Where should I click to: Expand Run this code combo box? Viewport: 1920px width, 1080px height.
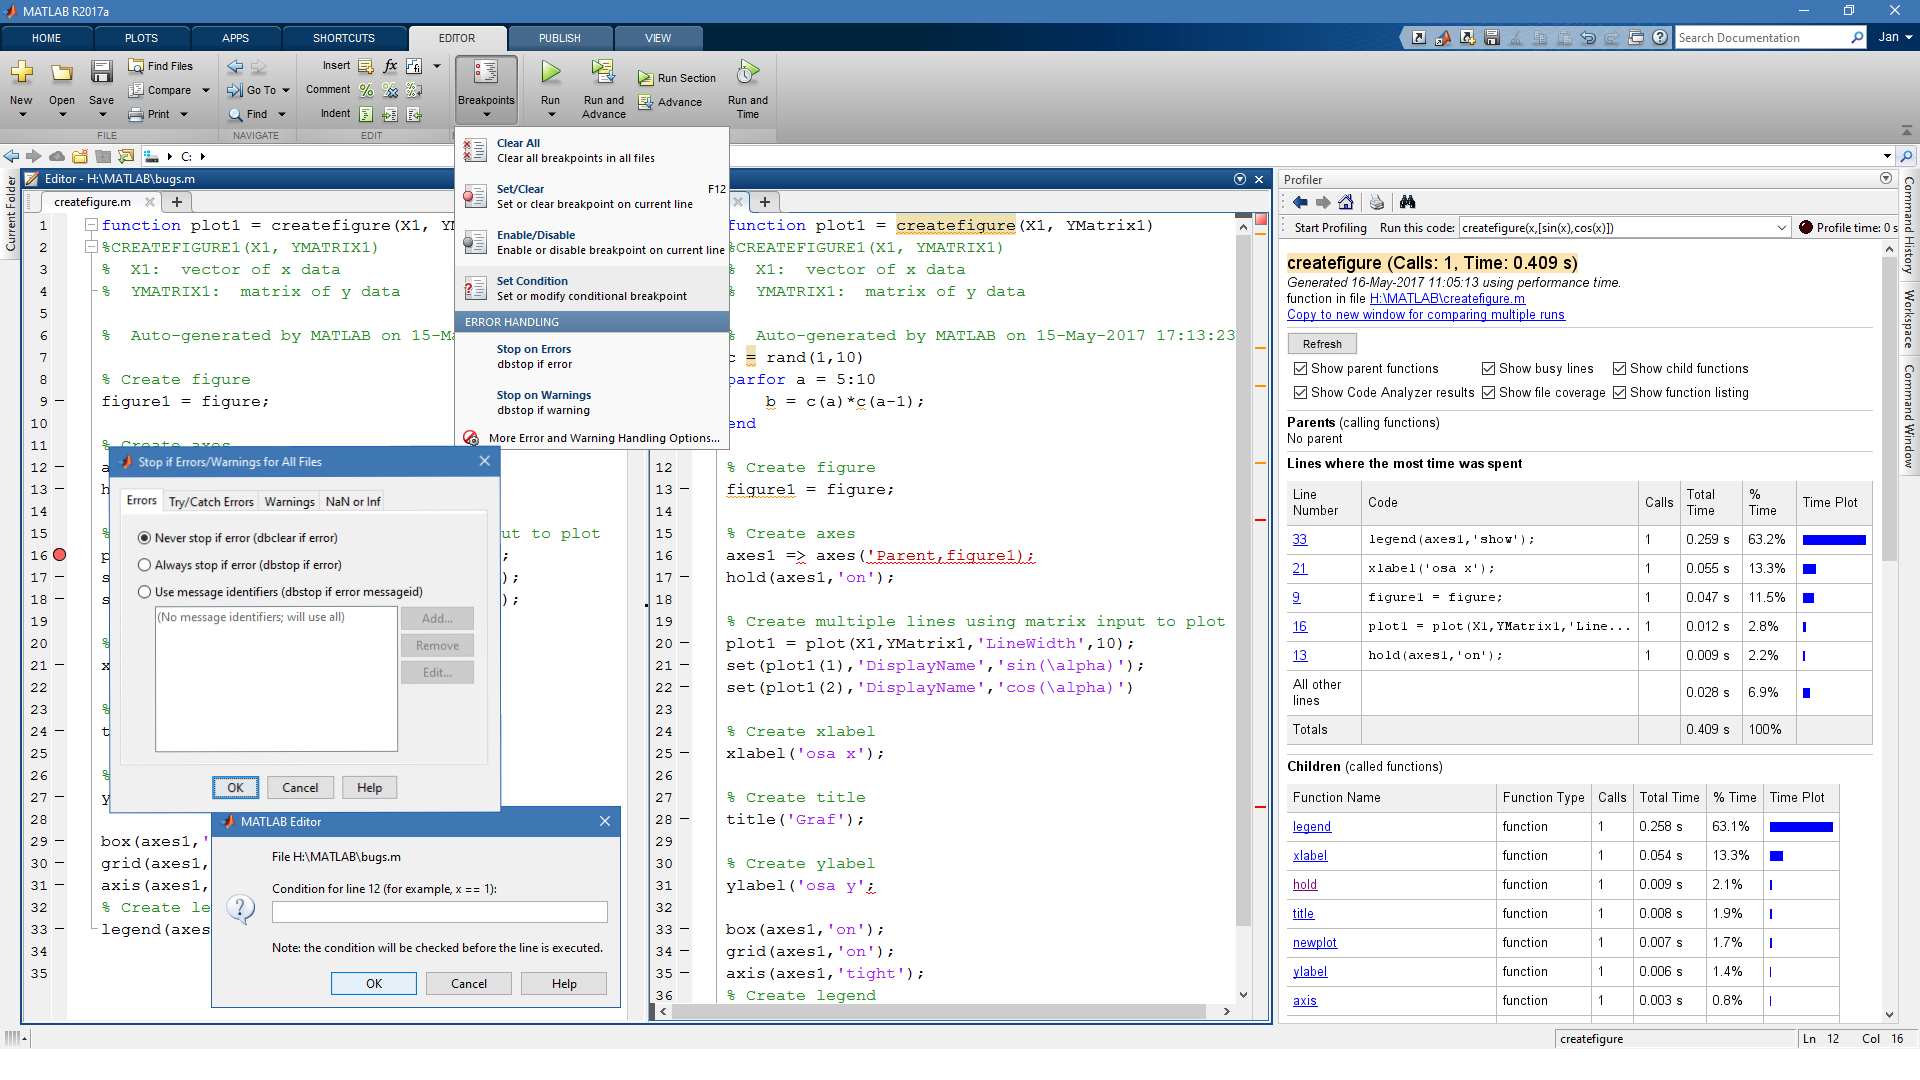pos(1781,228)
